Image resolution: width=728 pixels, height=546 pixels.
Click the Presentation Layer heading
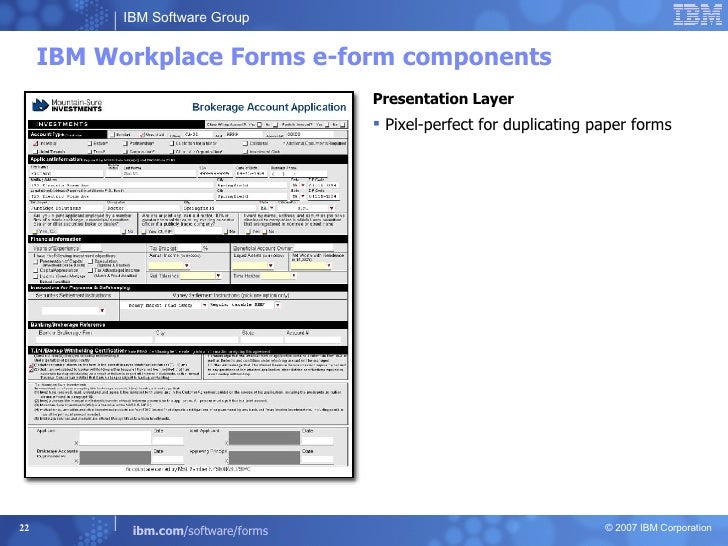[x=443, y=99]
